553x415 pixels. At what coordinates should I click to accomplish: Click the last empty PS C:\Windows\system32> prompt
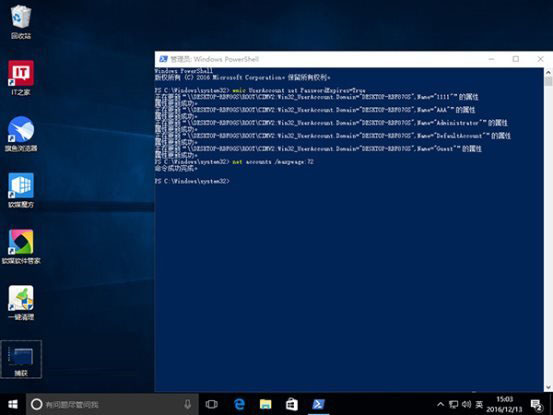(x=192, y=181)
